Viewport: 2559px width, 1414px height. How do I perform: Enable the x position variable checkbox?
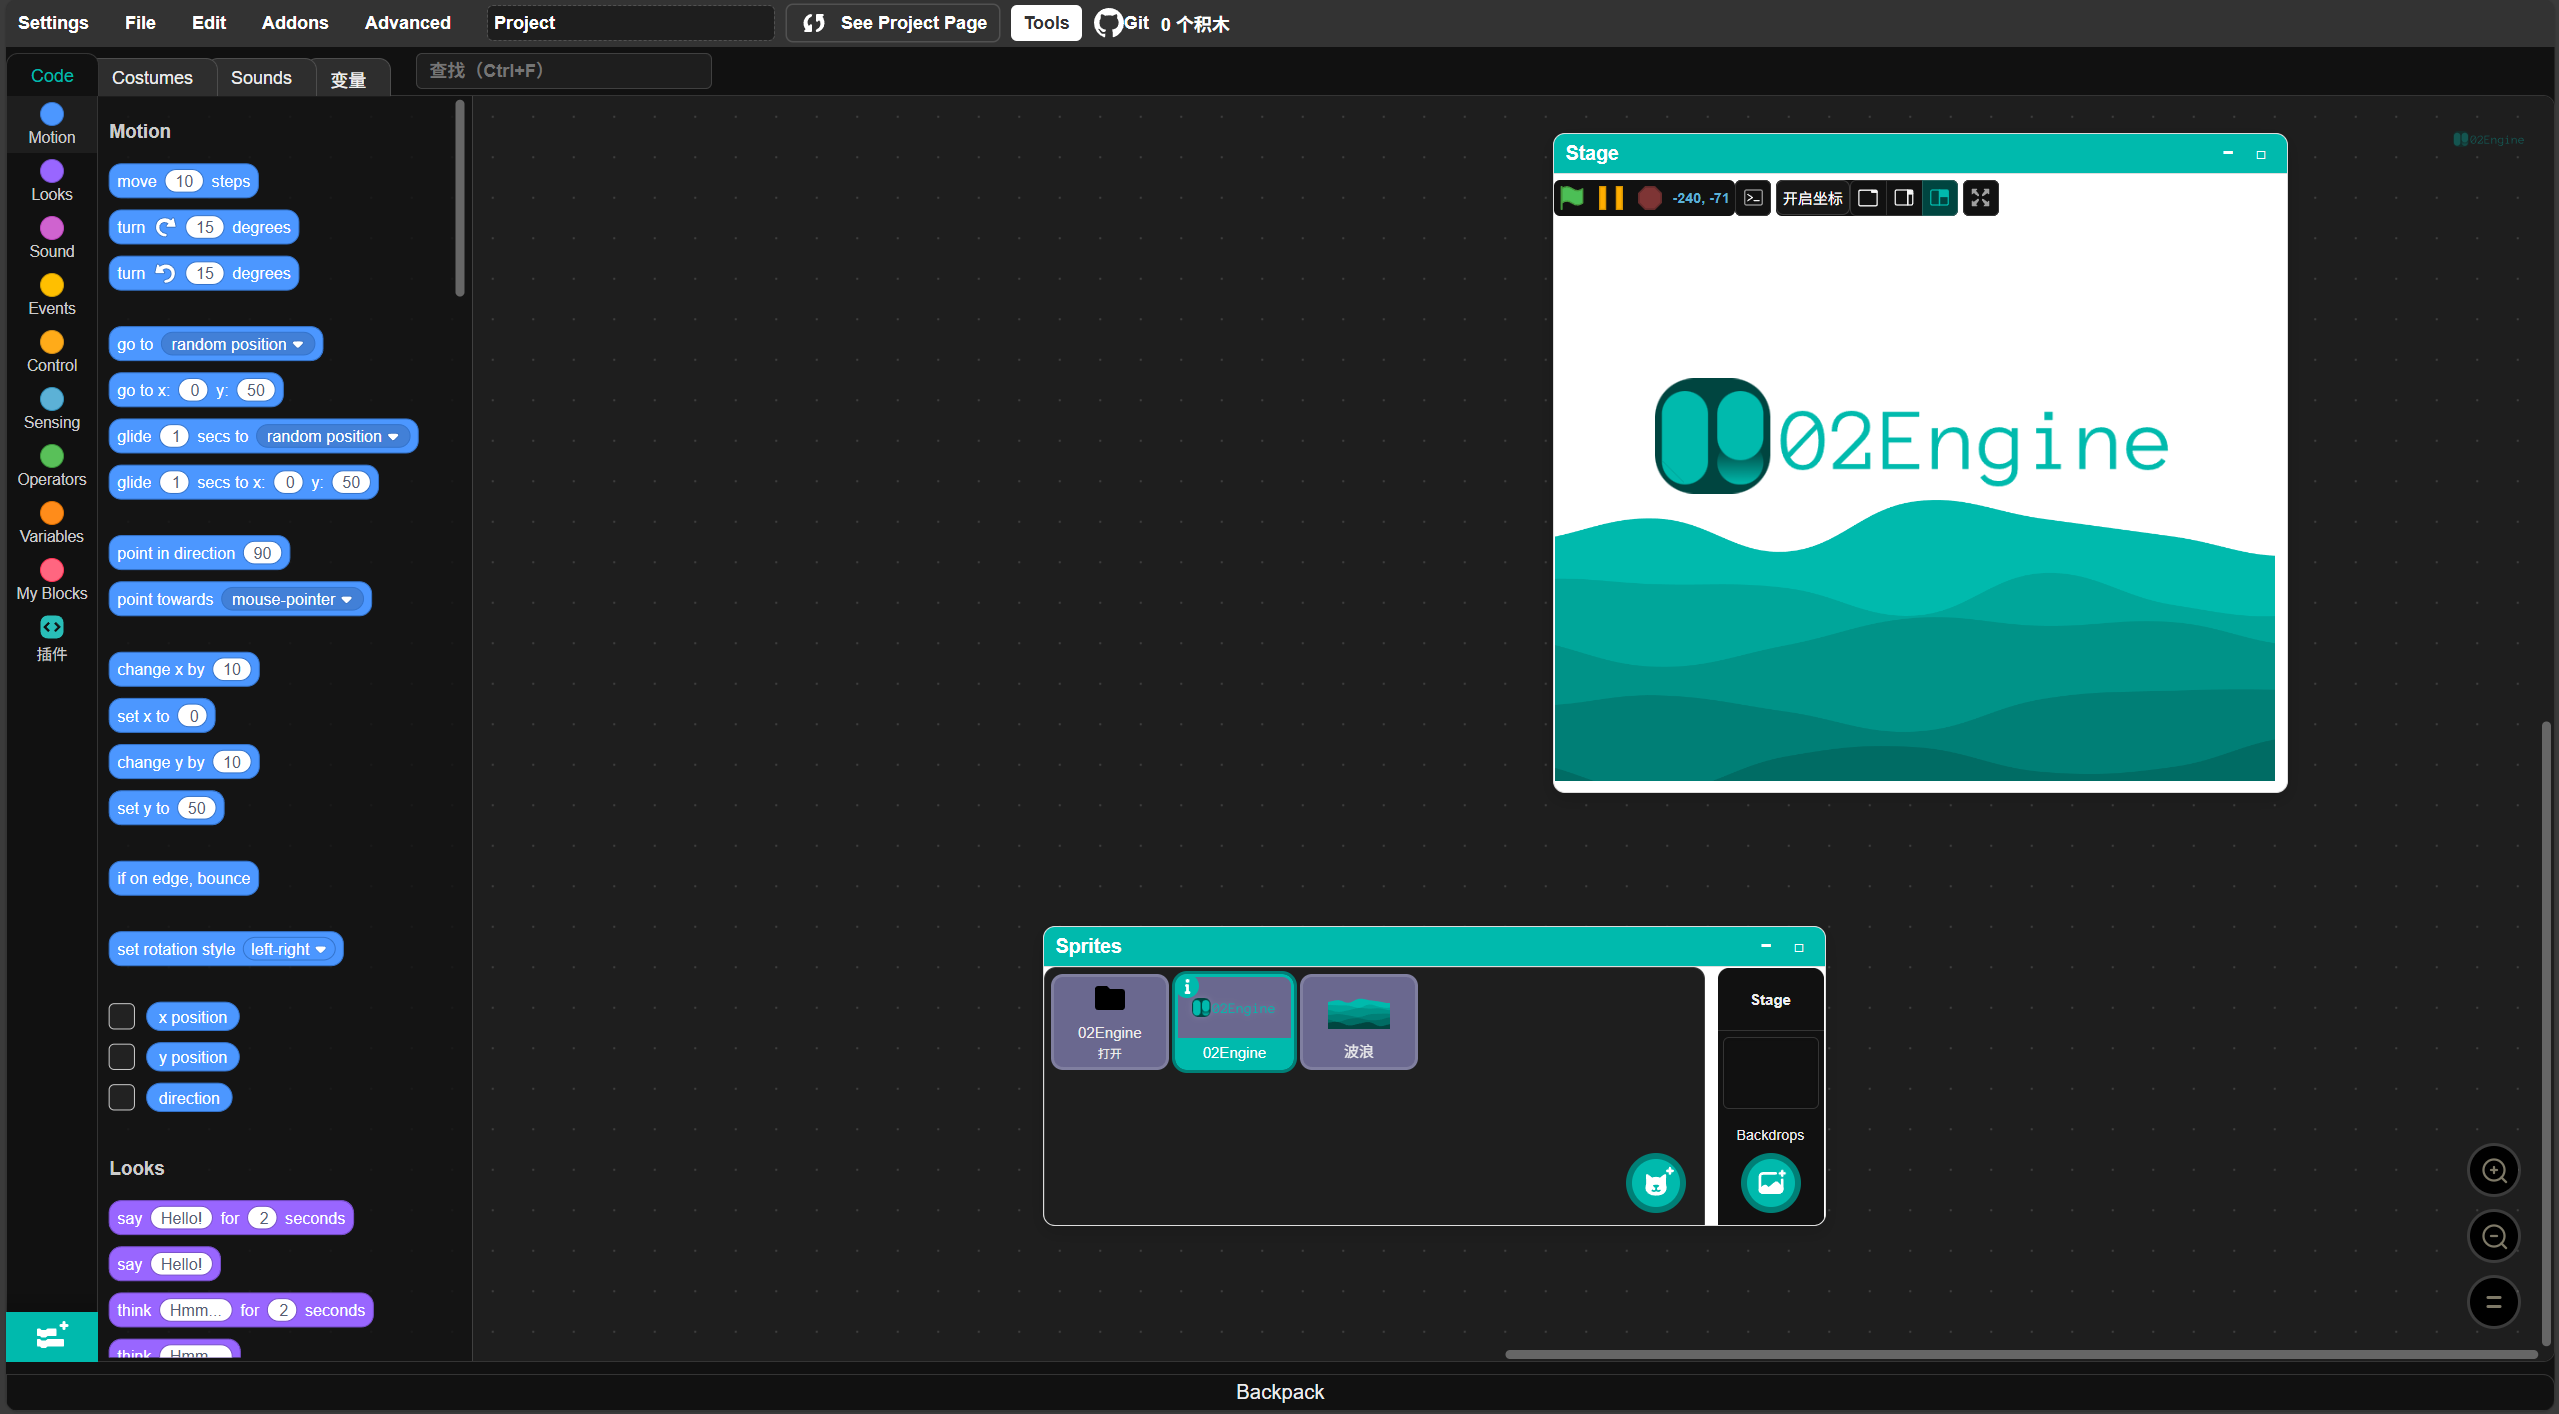point(122,1017)
